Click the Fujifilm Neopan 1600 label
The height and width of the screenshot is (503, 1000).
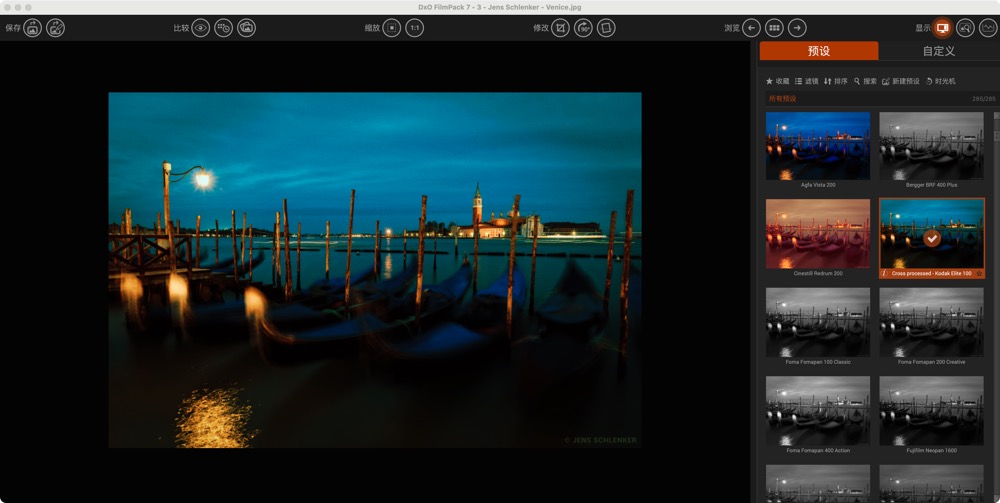coord(931,450)
